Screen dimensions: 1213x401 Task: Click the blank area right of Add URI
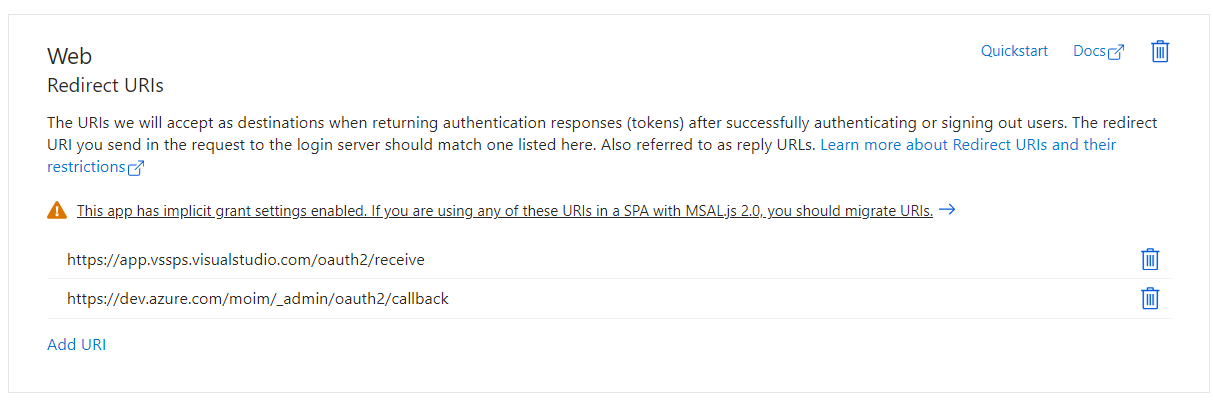600,345
